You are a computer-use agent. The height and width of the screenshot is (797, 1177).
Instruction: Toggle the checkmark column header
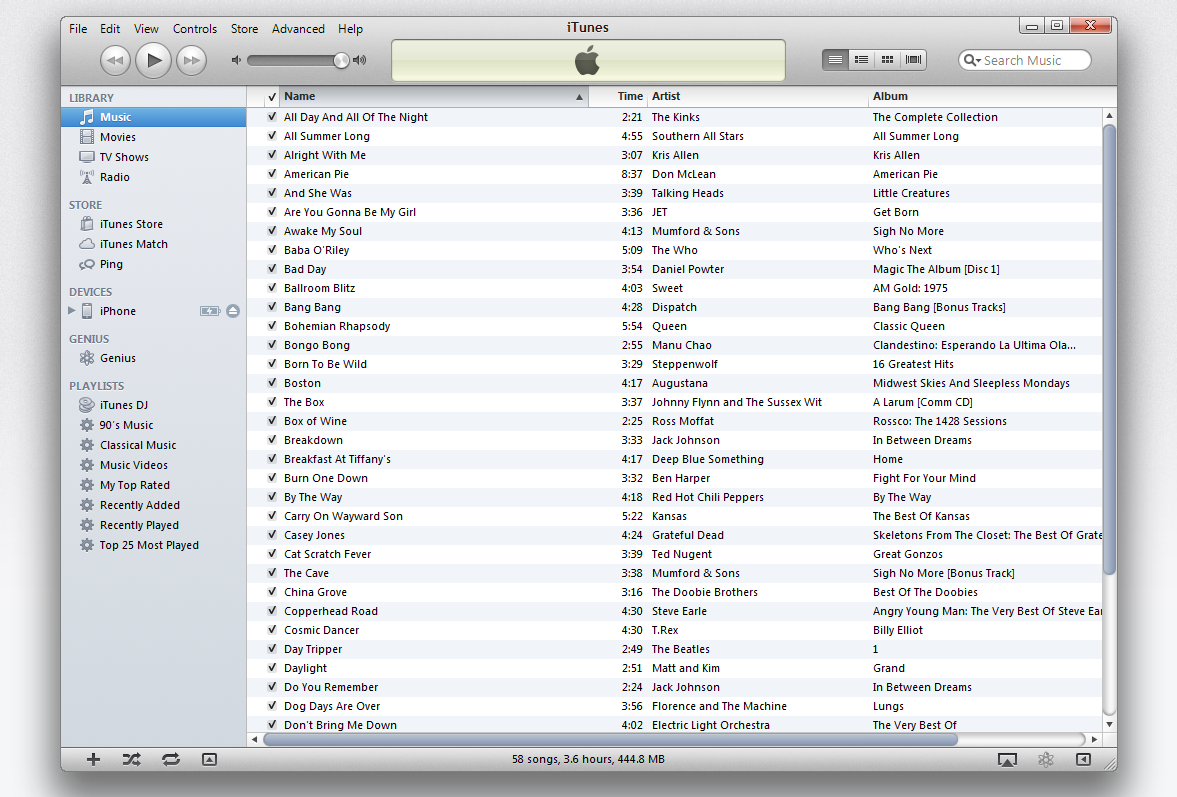pyautogui.click(x=272, y=97)
